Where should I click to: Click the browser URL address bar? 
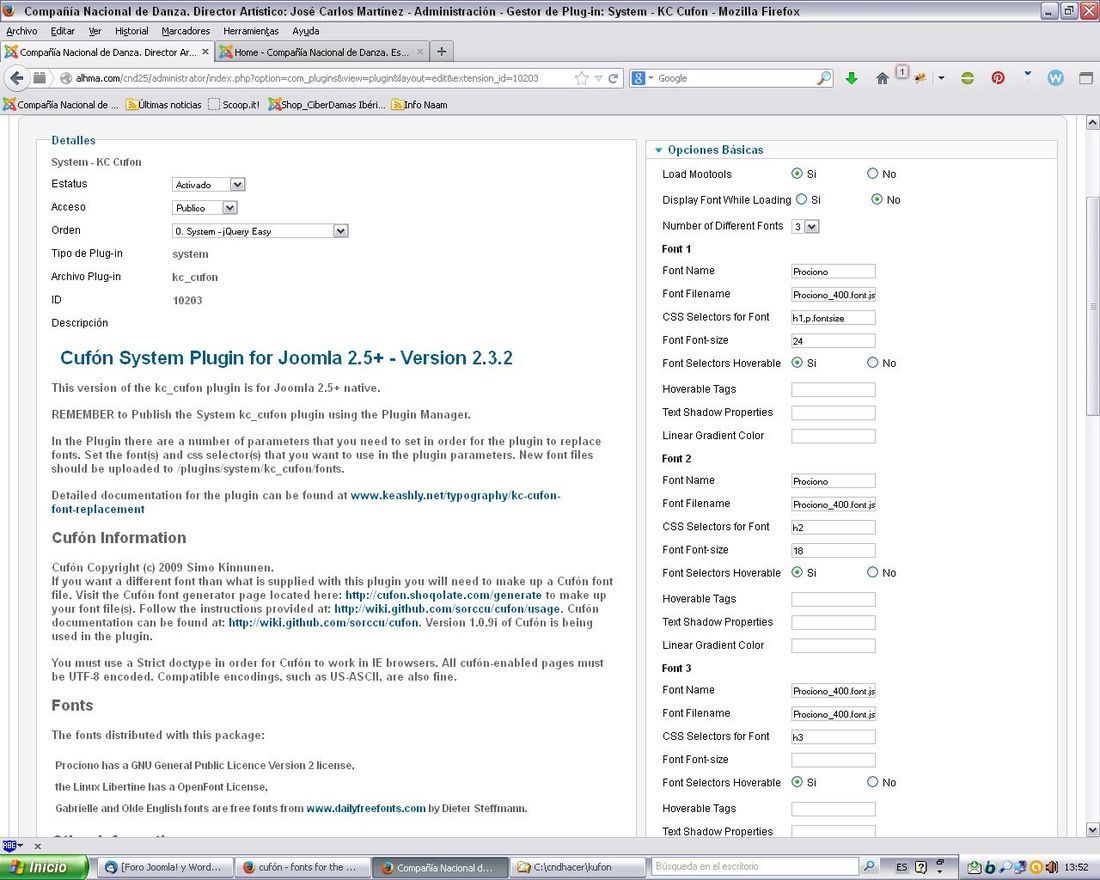coord(323,79)
